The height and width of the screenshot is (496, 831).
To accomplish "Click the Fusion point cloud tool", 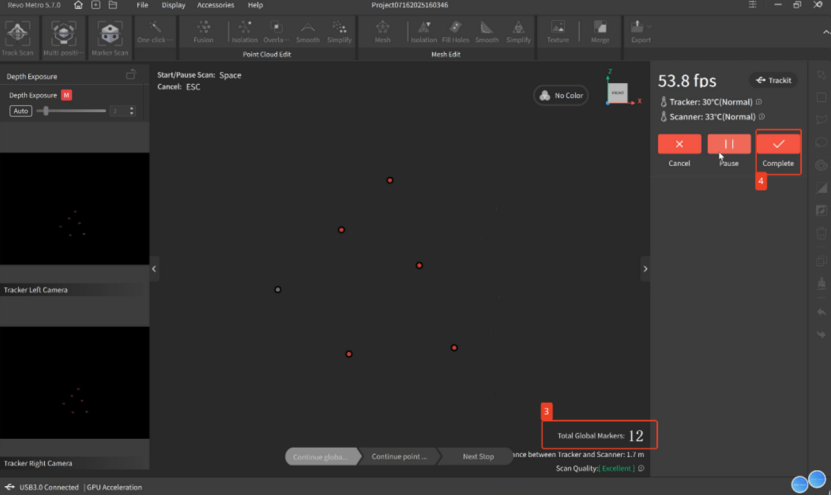I will point(203,33).
